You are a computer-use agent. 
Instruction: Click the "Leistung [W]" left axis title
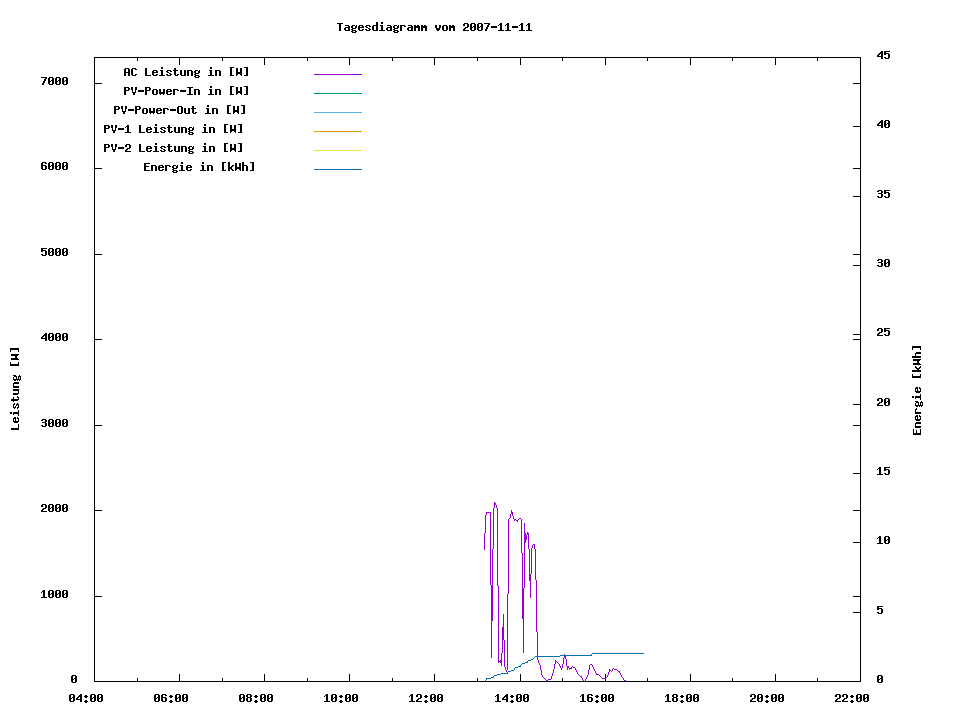pyautogui.click(x=16, y=389)
